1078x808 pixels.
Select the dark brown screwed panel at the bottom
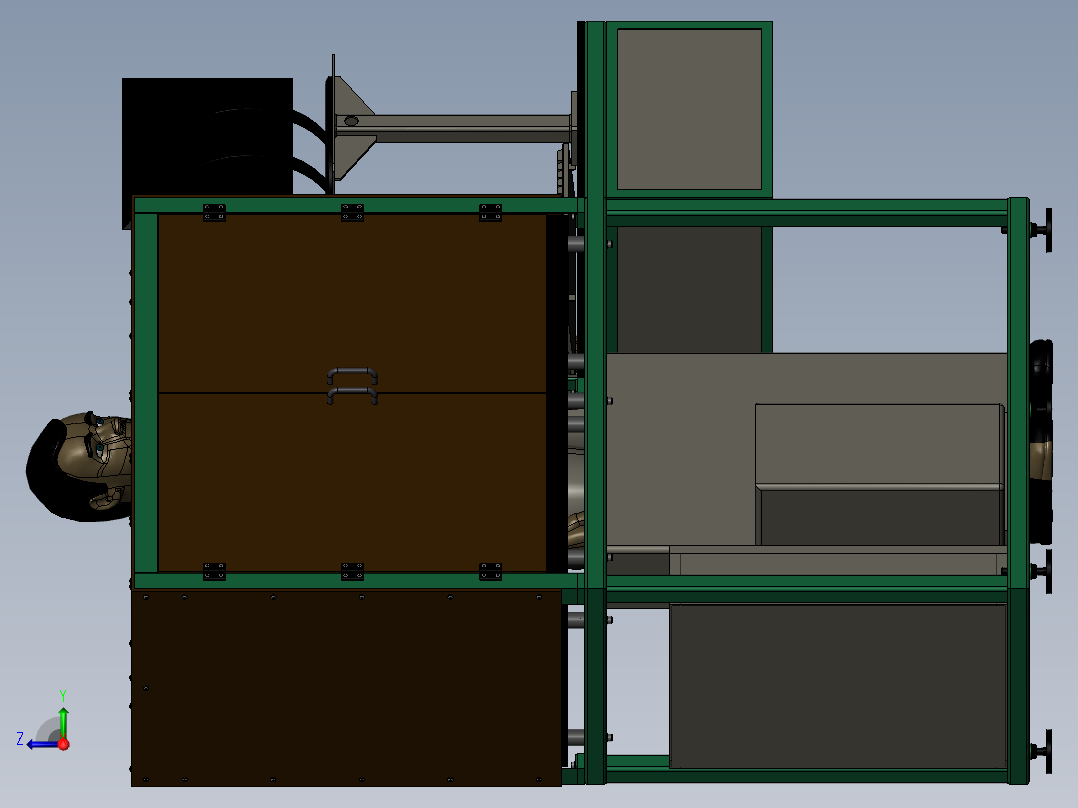click(346, 688)
